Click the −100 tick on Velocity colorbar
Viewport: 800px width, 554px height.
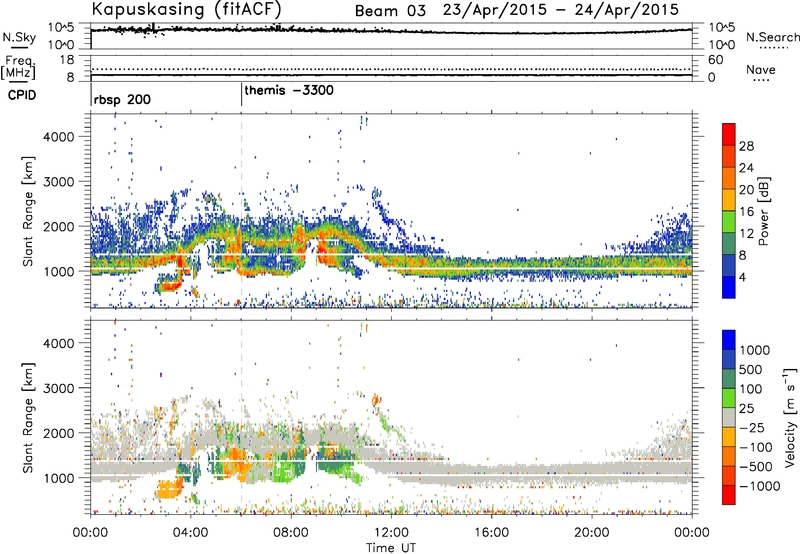pyautogui.click(x=756, y=447)
